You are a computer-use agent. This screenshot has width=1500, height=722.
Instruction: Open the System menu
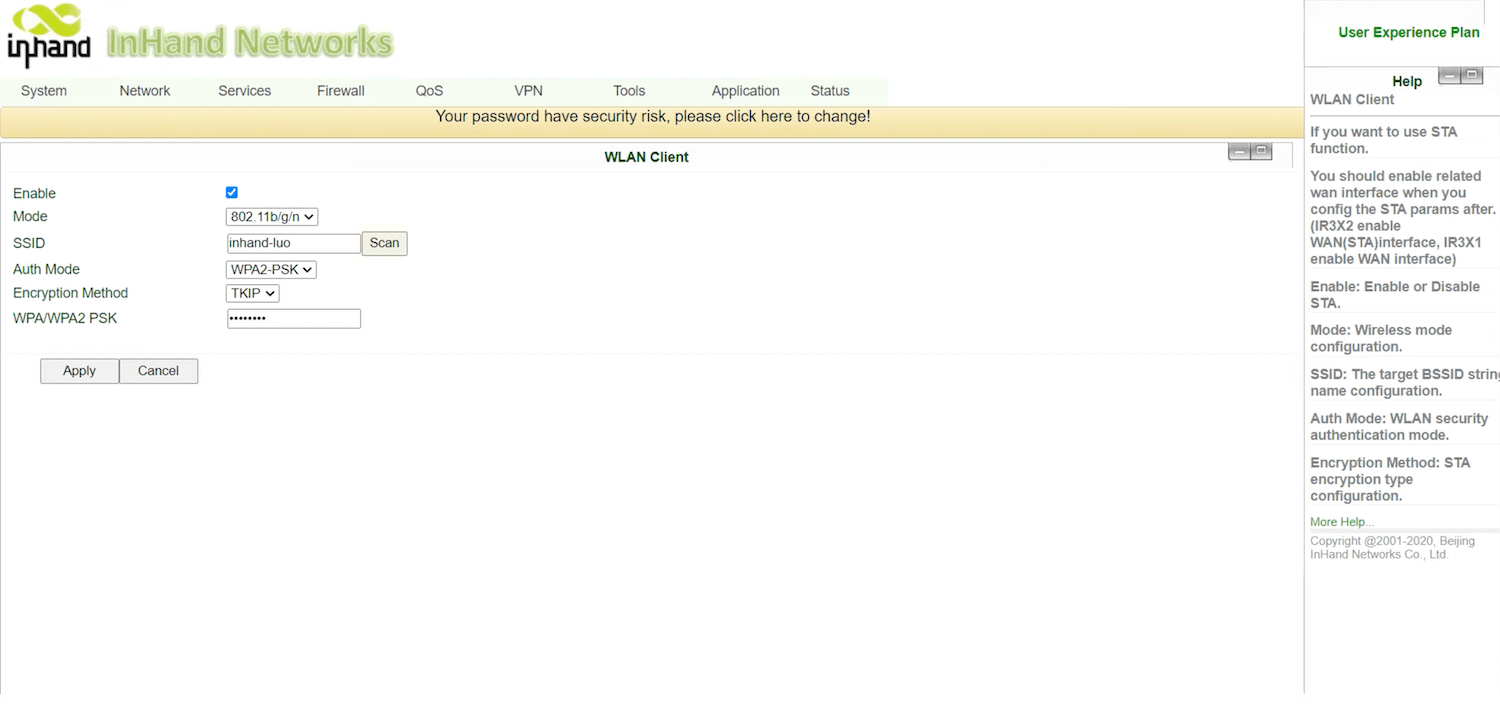[x=44, y=91]
